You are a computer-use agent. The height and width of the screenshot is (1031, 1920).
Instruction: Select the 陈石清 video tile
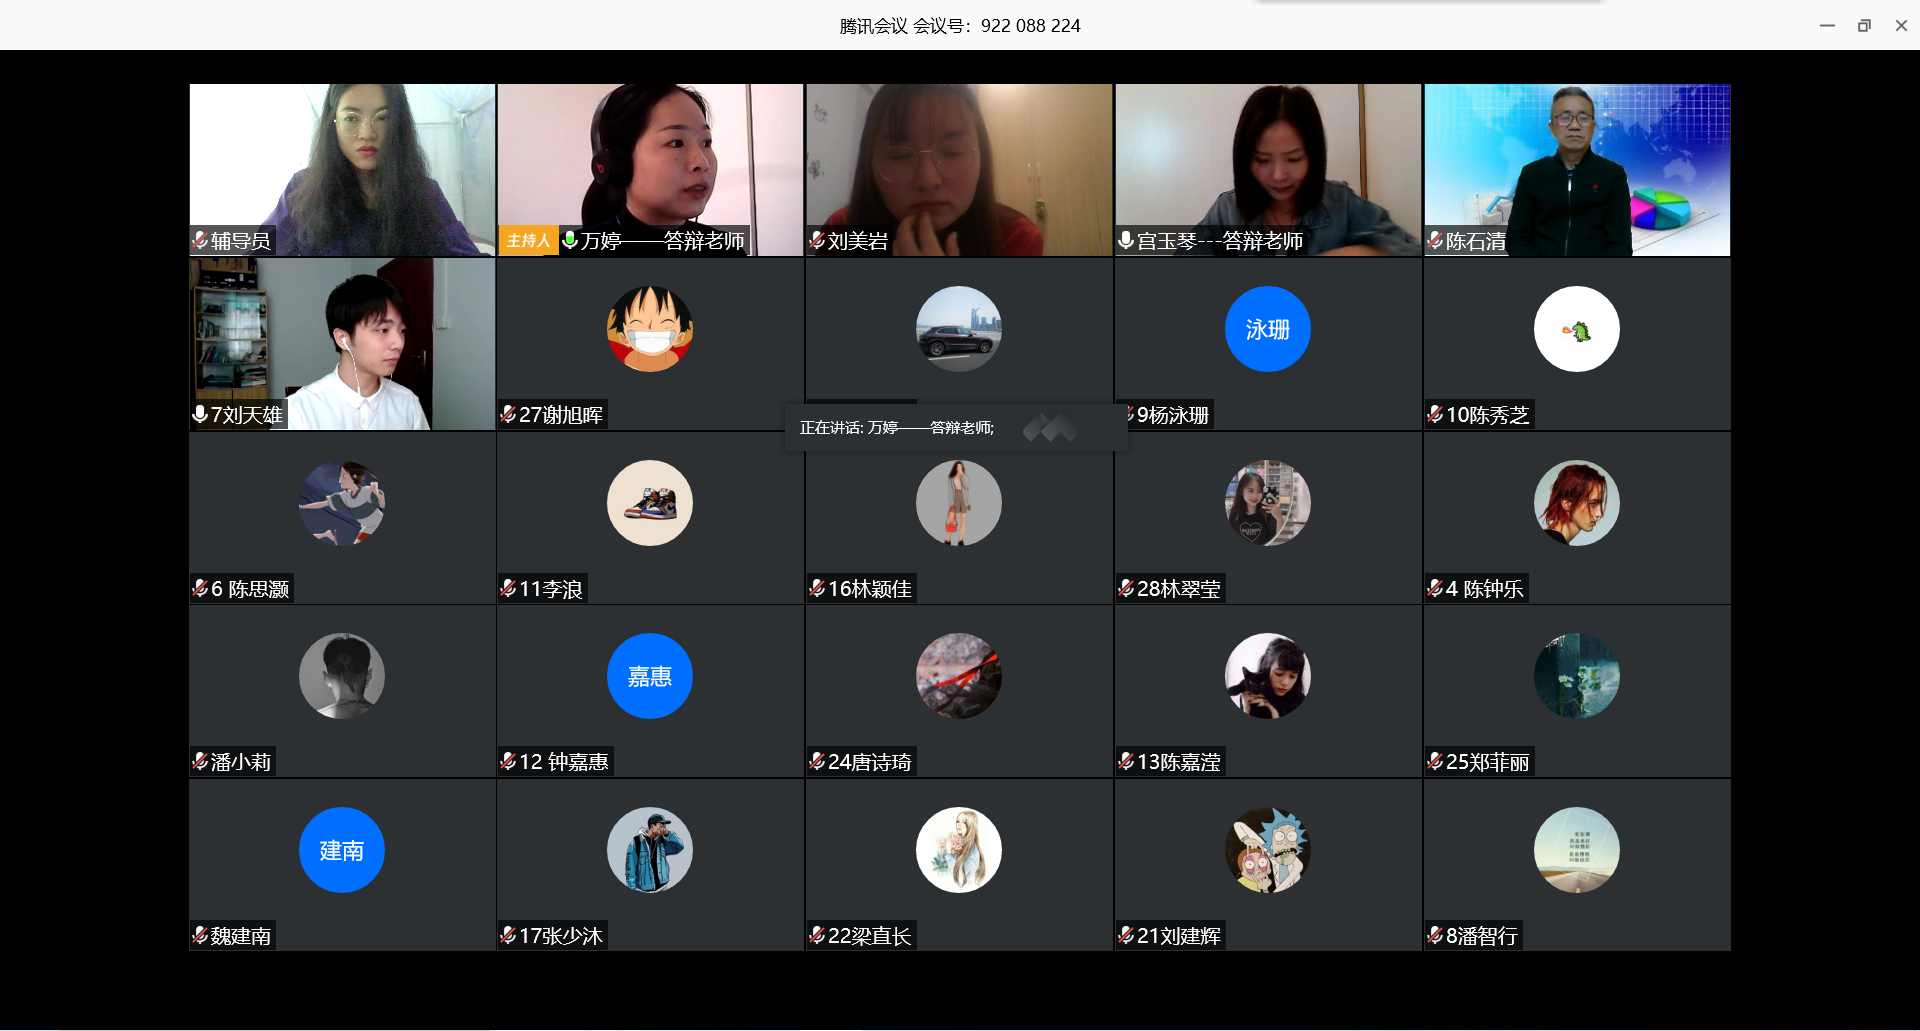[1577, 160]
